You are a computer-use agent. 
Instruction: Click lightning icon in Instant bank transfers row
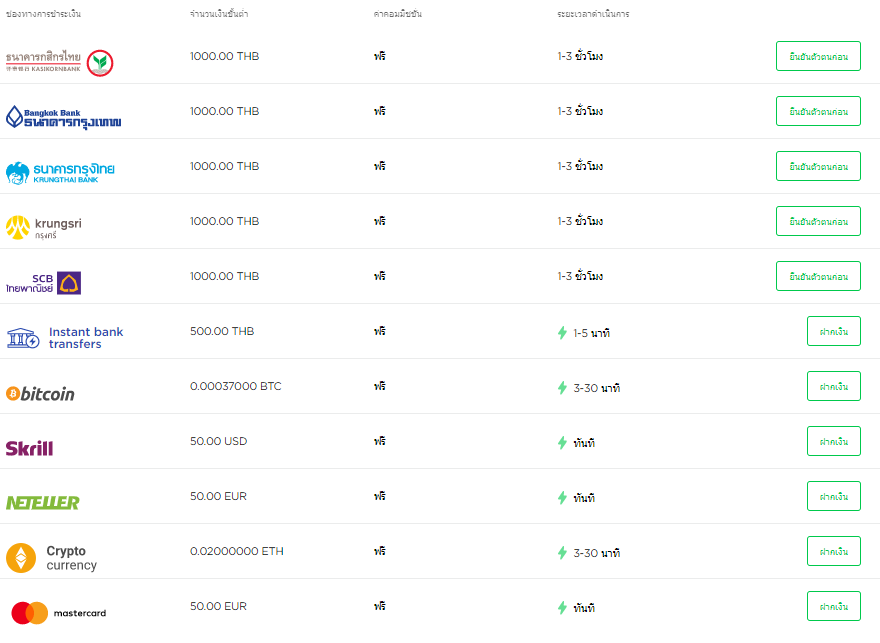point(562,333)
